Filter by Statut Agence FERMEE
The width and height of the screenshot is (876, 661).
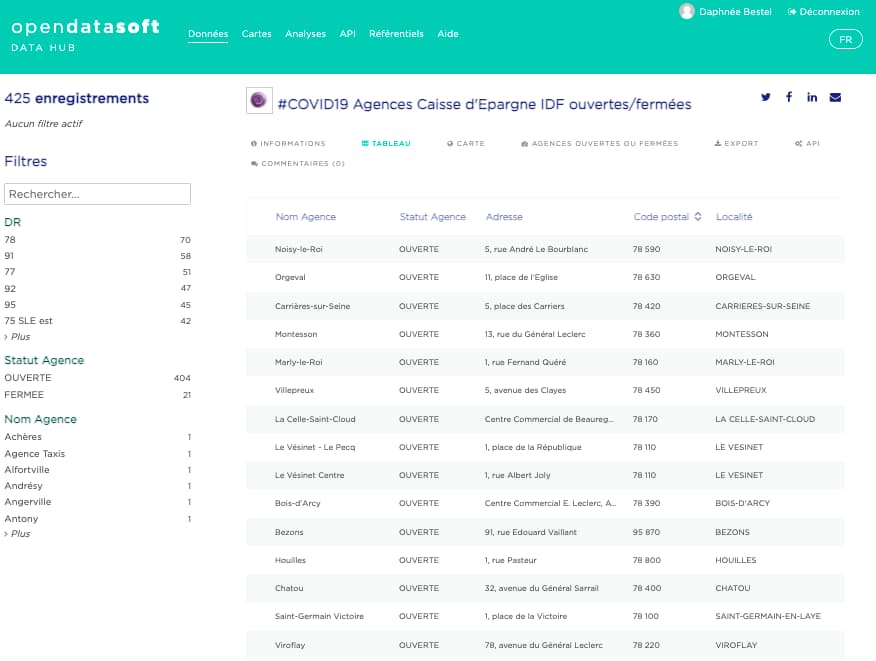coord(24,395)
